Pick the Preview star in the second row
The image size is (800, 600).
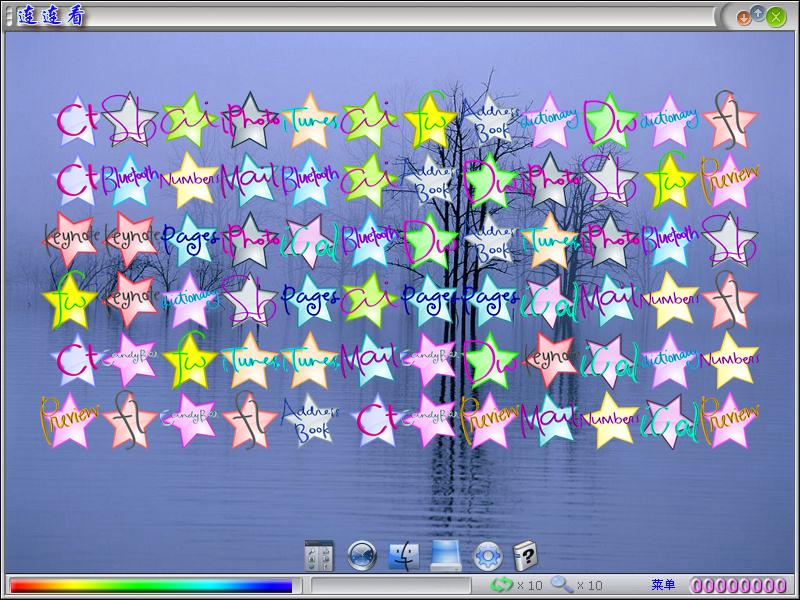730,180
